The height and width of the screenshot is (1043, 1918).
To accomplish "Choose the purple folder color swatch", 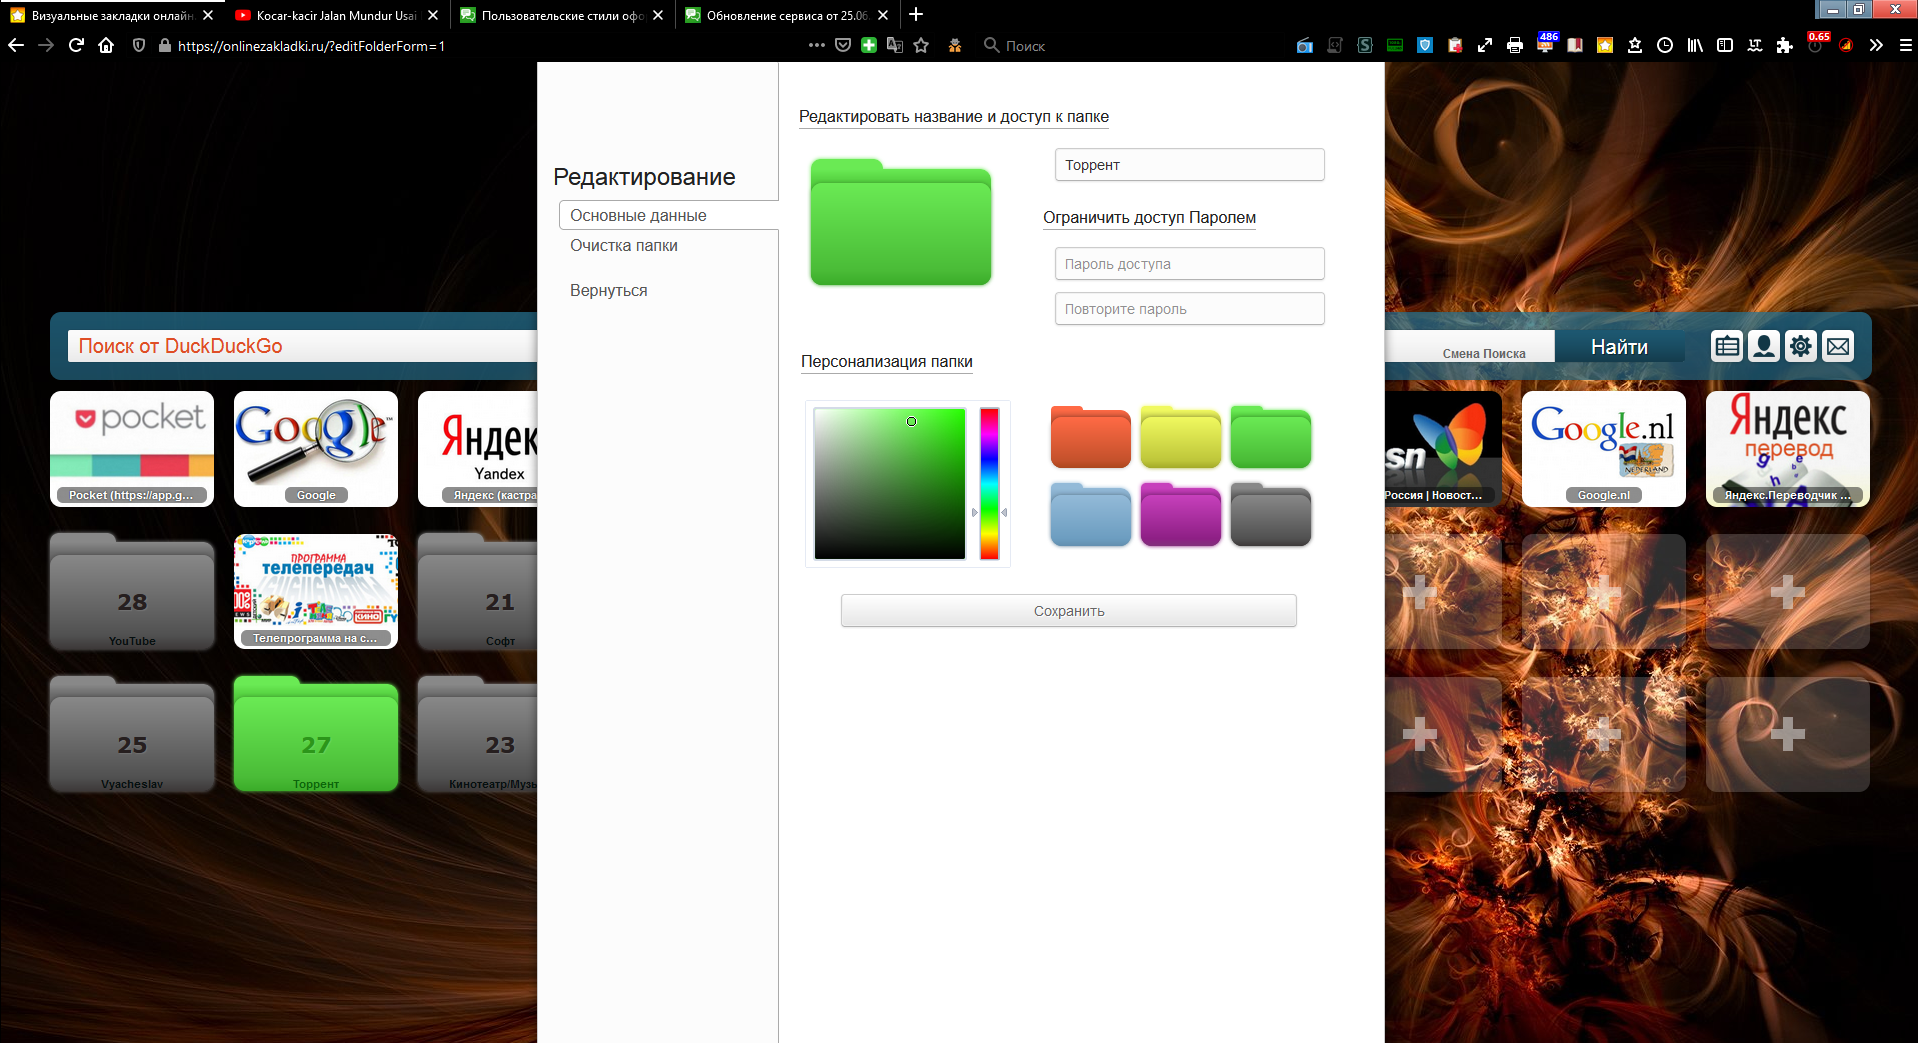I will (1180, 515).
